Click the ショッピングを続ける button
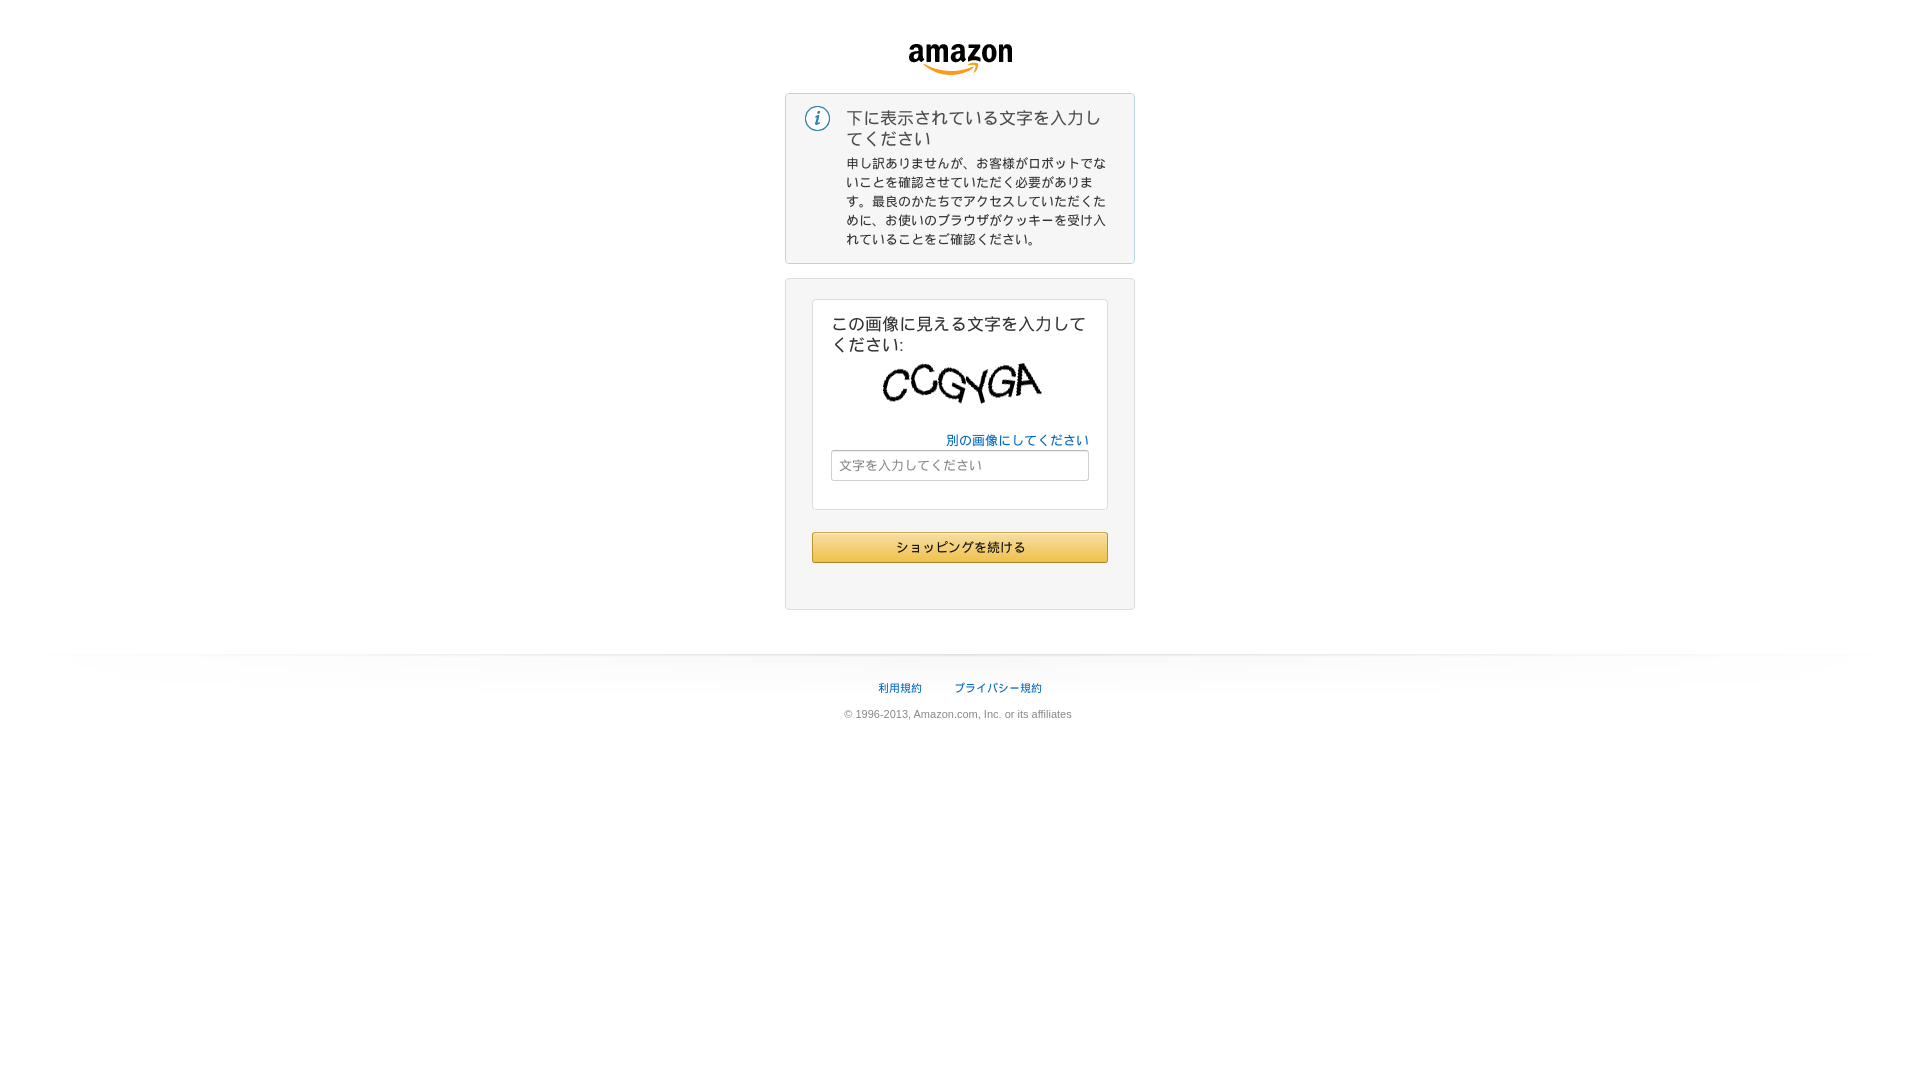The height and width of the screenshot is (1080, 1920). (x=960, y=547)
